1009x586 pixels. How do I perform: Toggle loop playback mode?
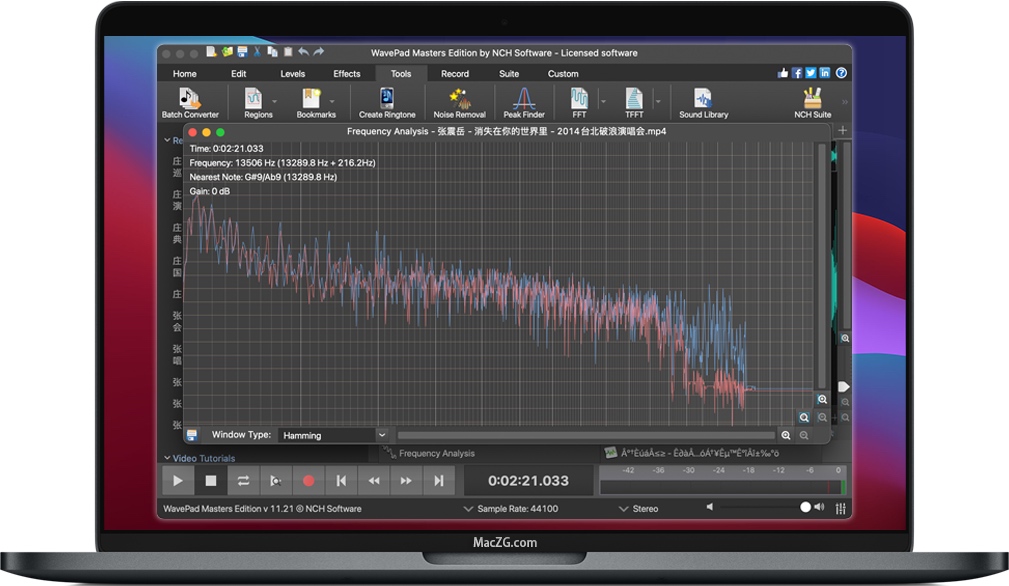[243, 480]
